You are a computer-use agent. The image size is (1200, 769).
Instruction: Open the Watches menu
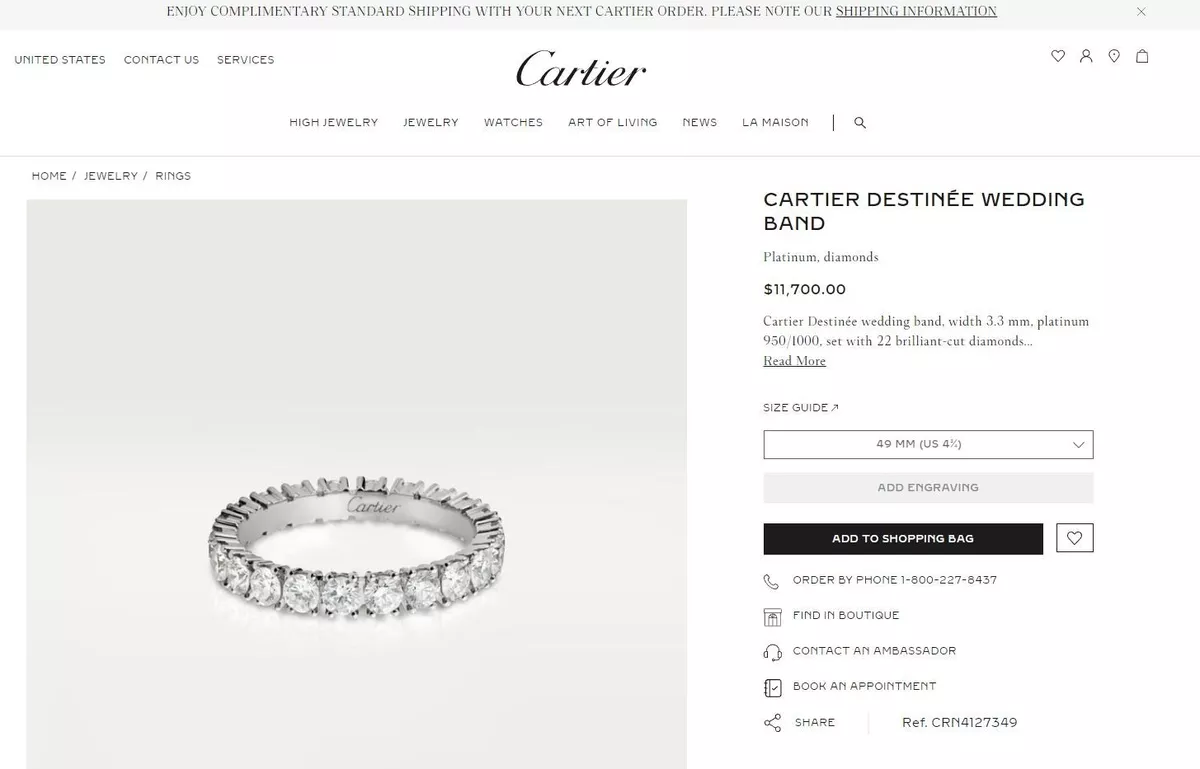513,122
